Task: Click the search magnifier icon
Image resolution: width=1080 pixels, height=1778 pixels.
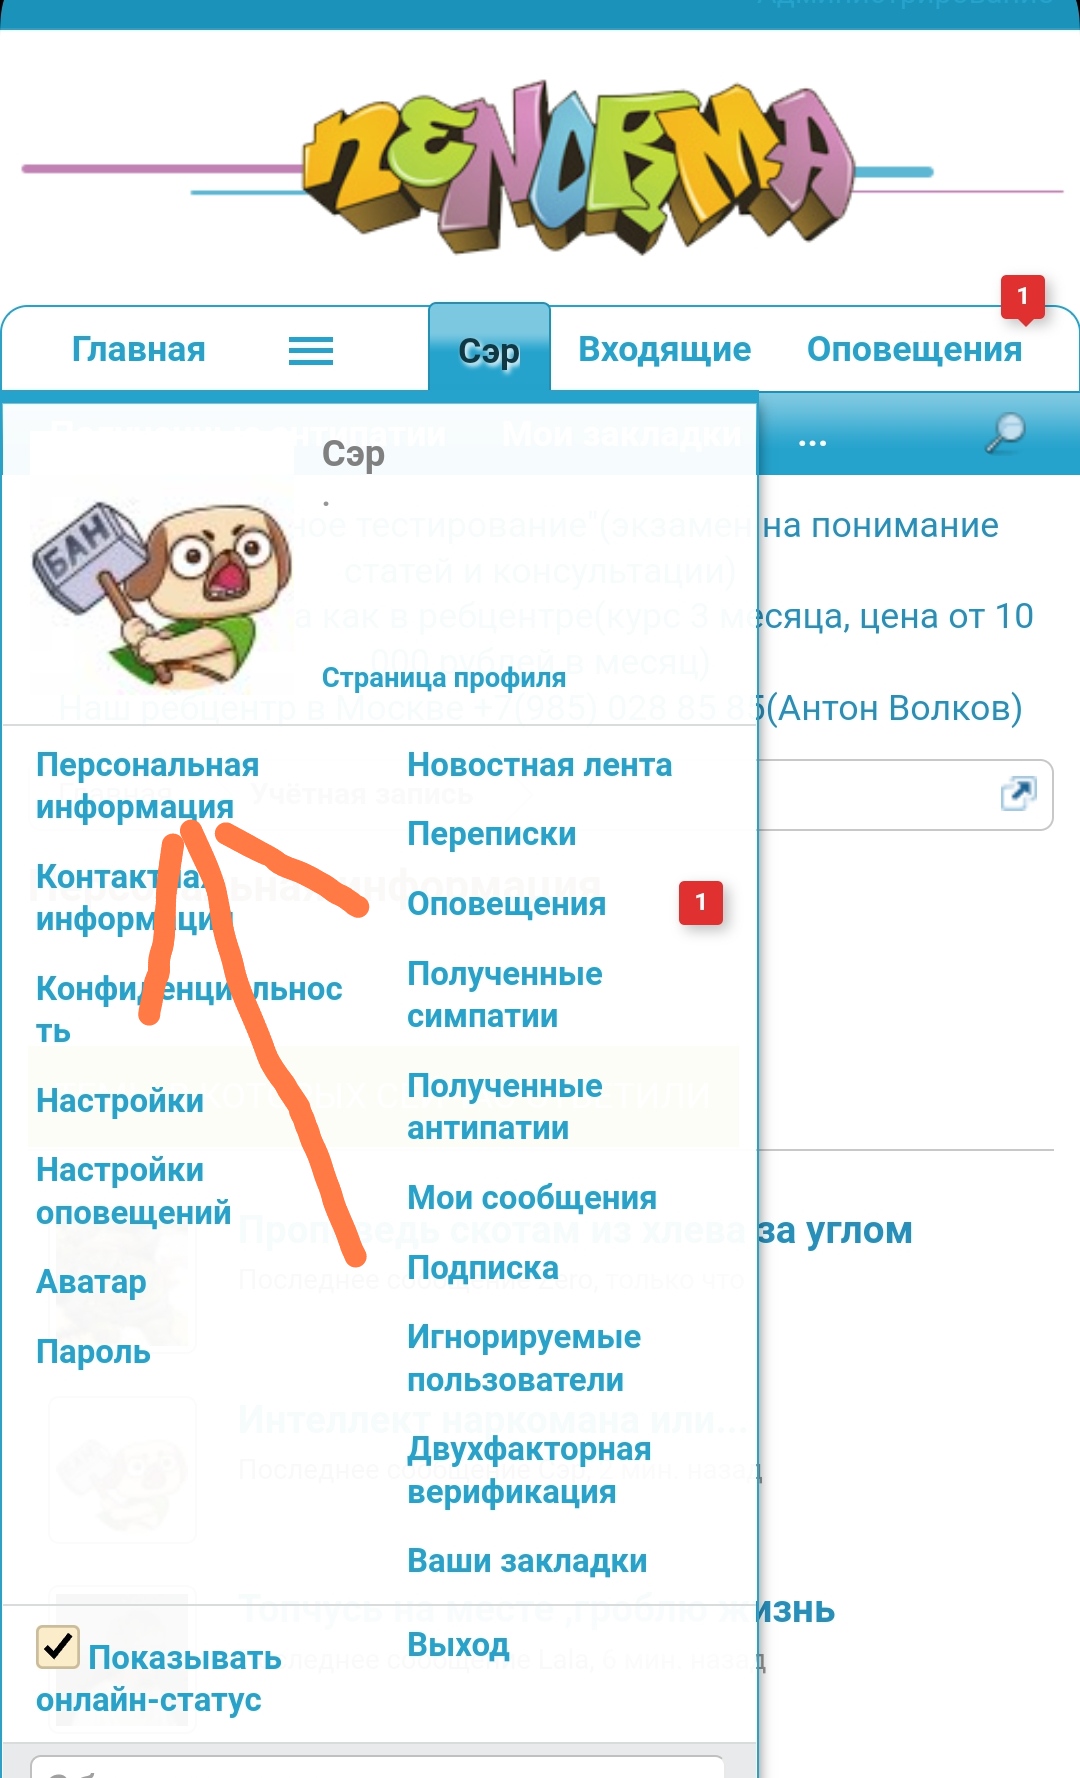Action: tap(1006, 433)
